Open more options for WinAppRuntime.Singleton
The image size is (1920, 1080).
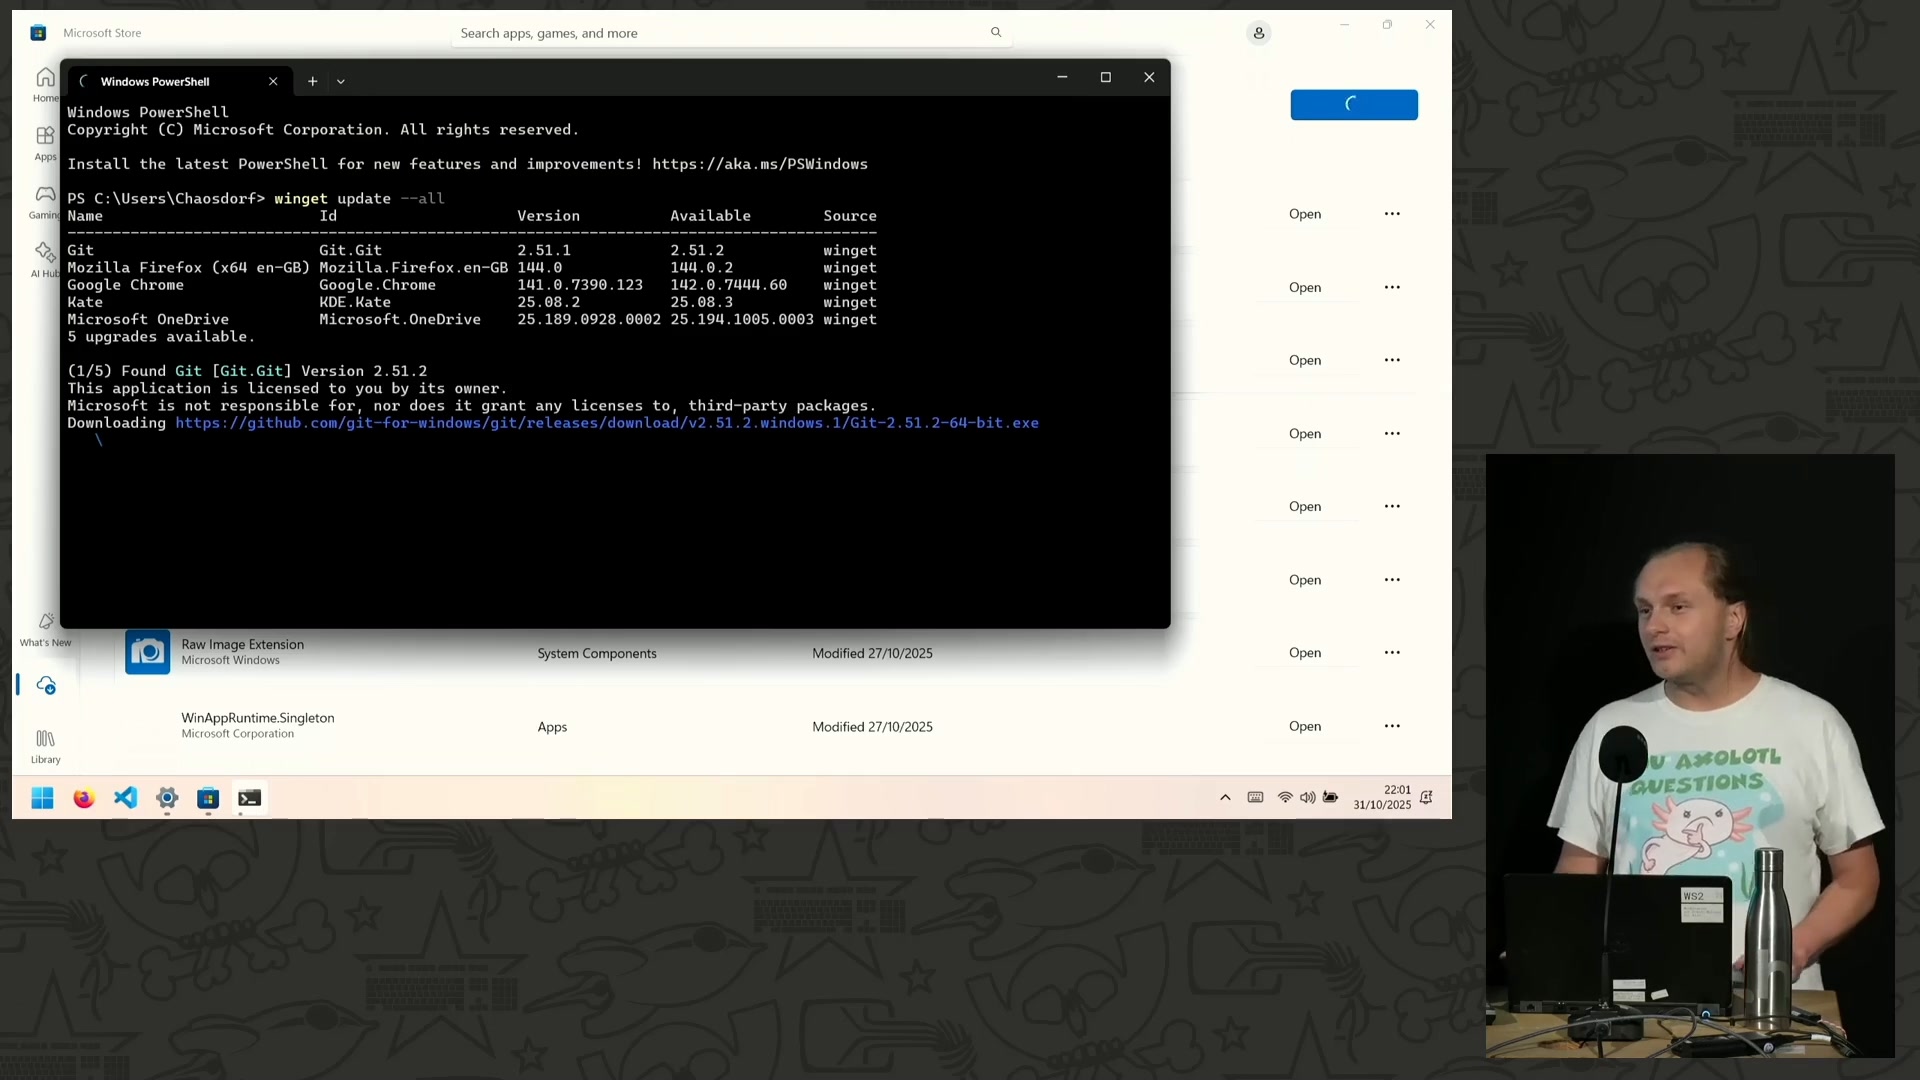1392,726
